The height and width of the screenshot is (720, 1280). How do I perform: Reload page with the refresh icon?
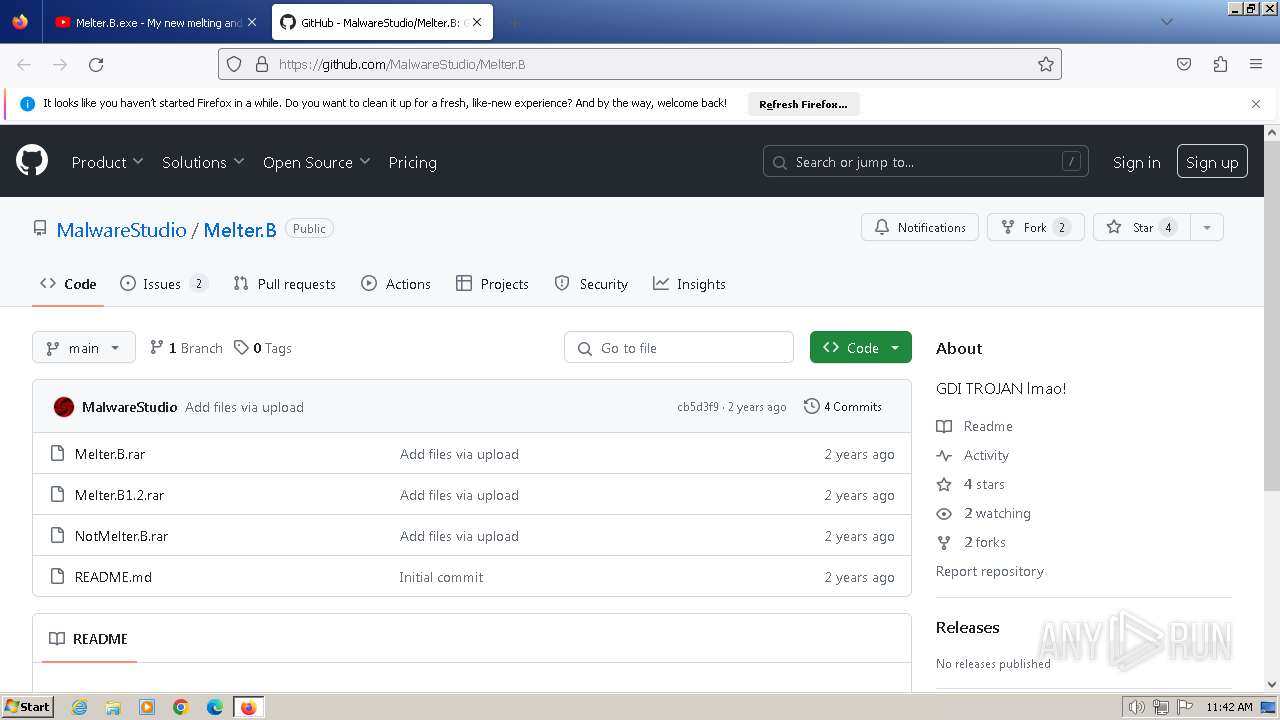[96, 64]
